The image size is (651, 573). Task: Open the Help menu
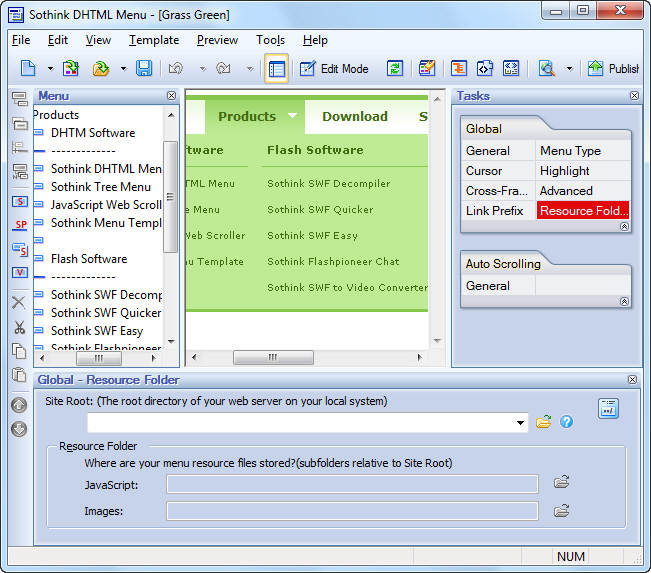pos(316,40)
